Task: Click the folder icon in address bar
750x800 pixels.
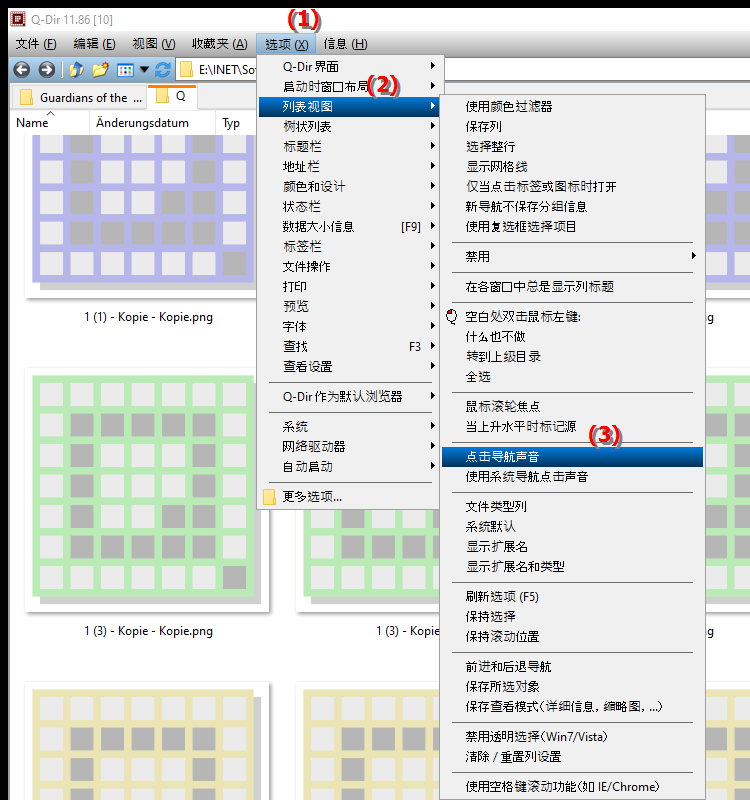Action: [187, 69]
